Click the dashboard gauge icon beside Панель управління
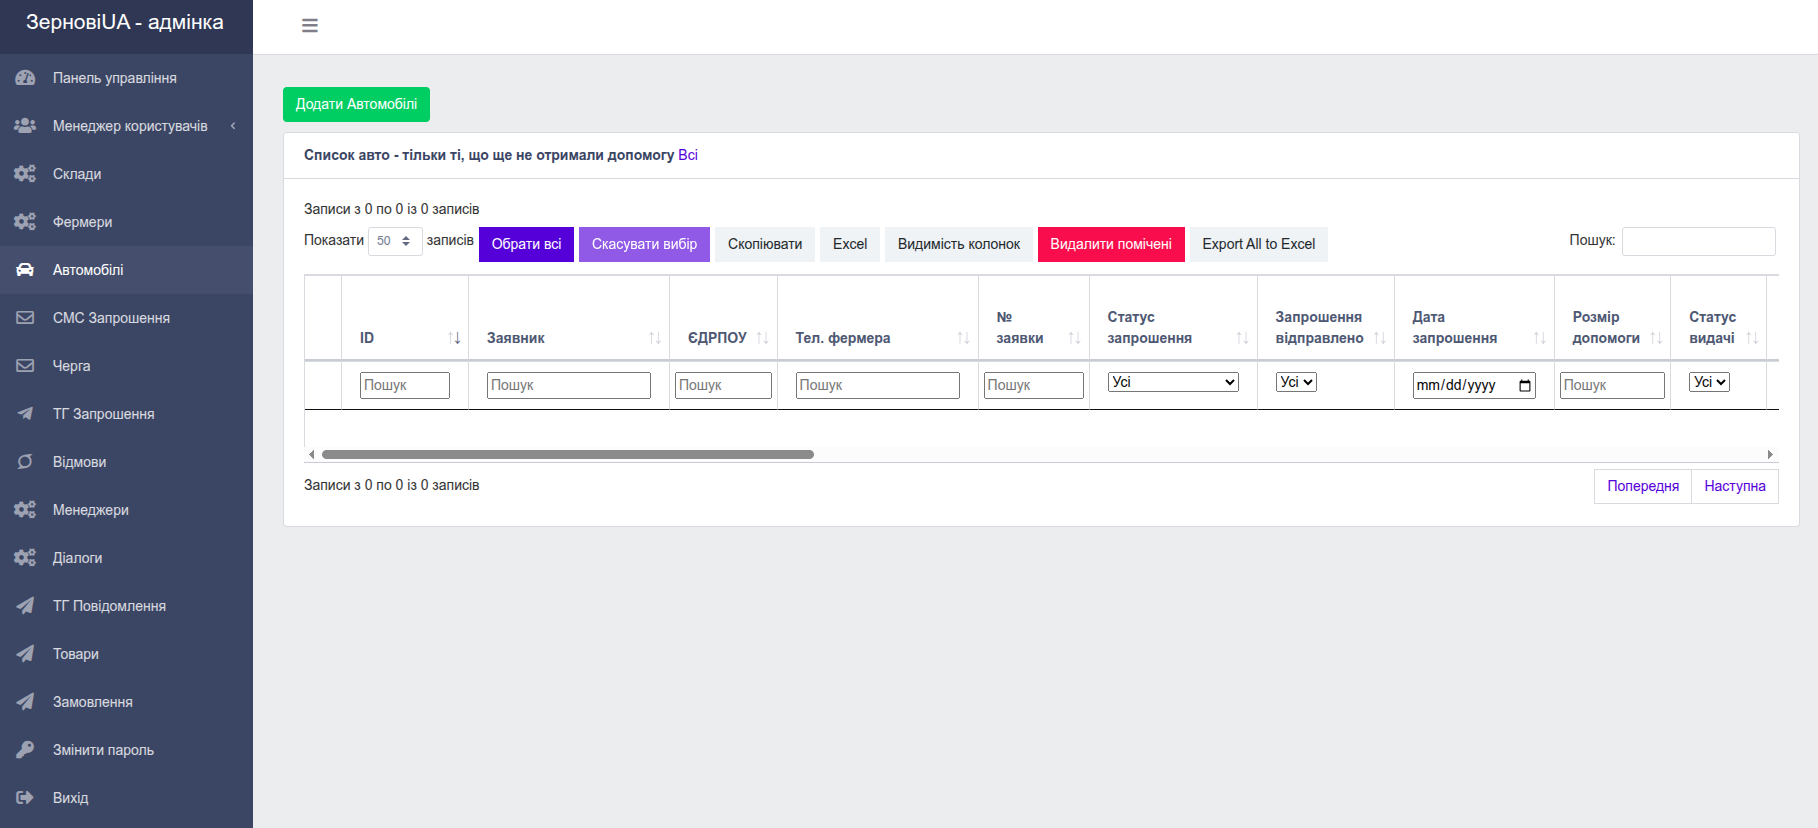Image resolution: width=1818 pixels, height=828 pixels. click(x=25, y=78)
